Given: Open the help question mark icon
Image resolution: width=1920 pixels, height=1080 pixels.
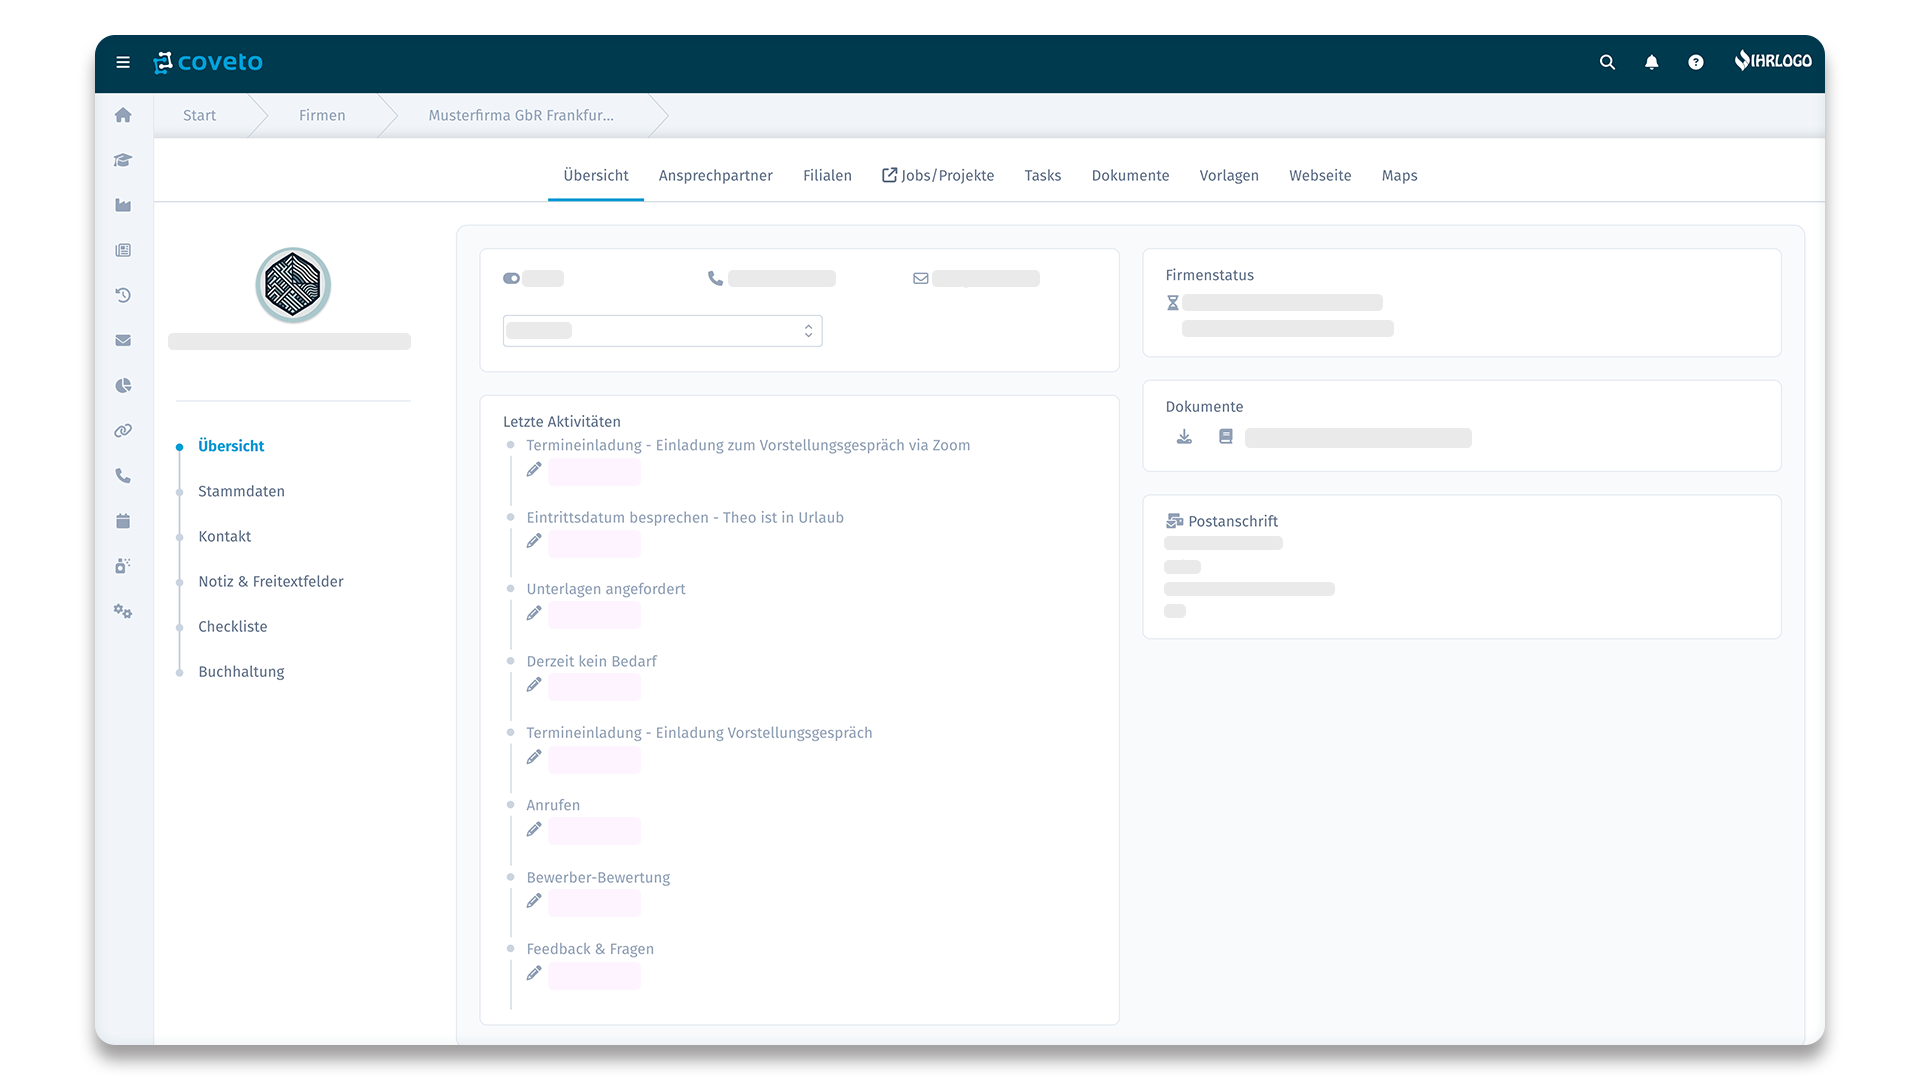Looking at the screenshot, I should [x=1695, y=62].
